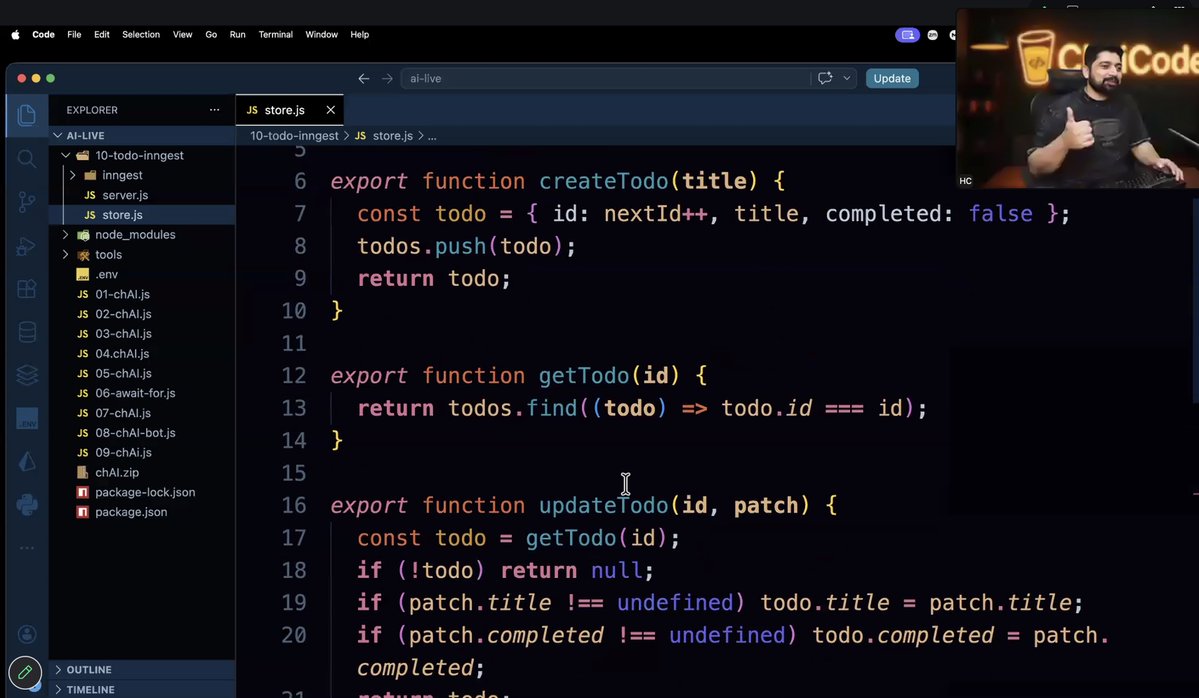Open the Code application menu
1199x698 pixels.
coord(43,34)
